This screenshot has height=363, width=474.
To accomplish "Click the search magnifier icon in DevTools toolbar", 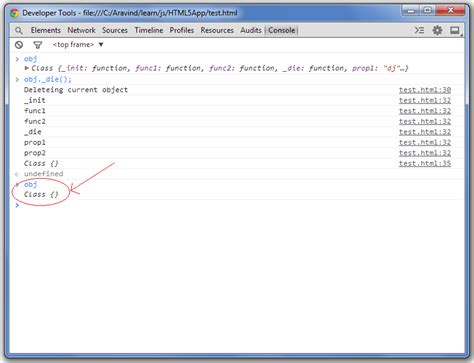I will [x=19, y=31].
